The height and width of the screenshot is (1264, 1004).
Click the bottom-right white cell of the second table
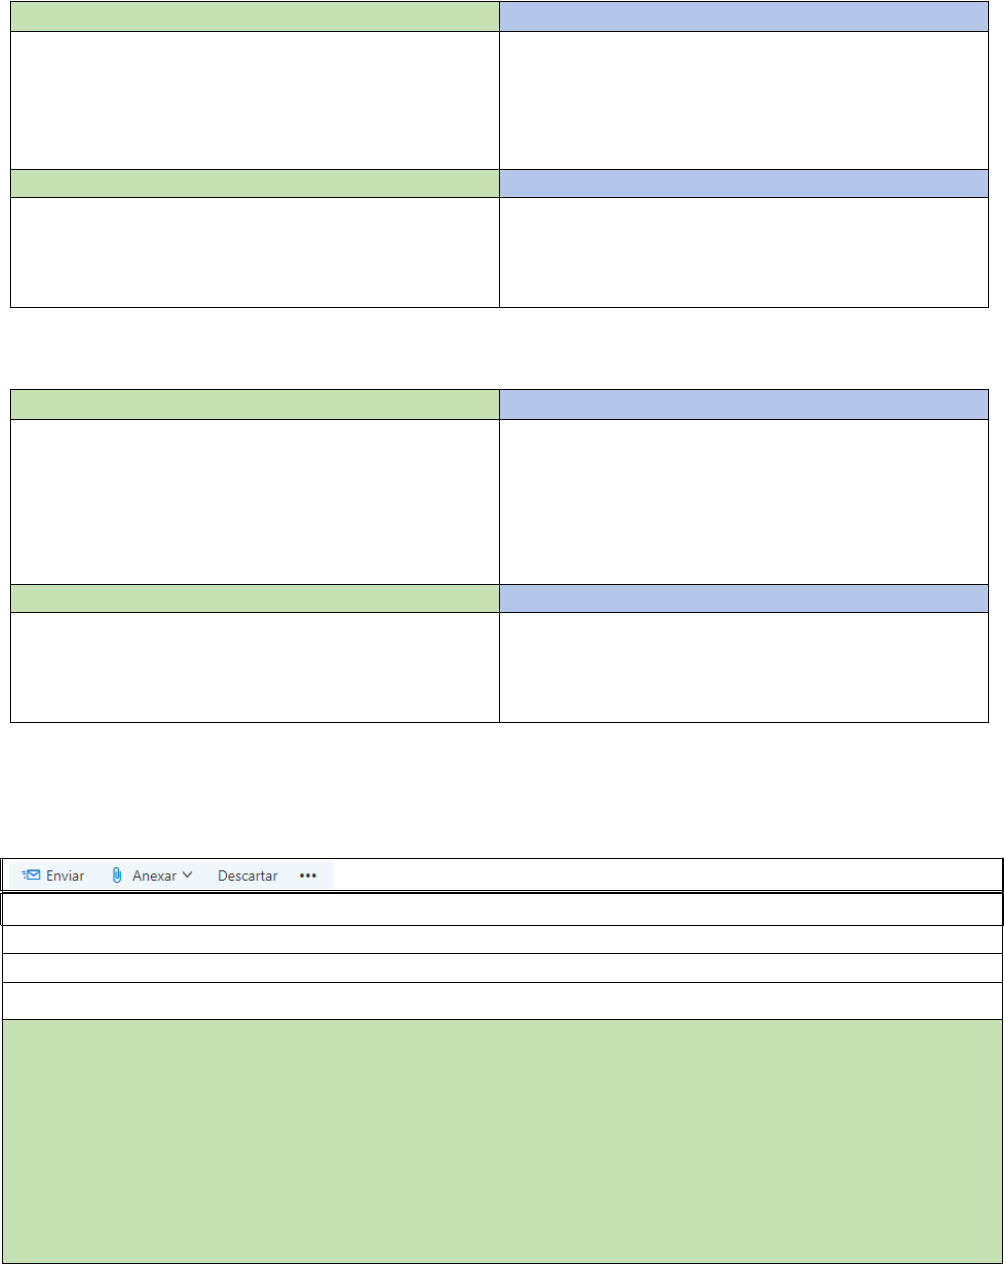click(744, 667)
